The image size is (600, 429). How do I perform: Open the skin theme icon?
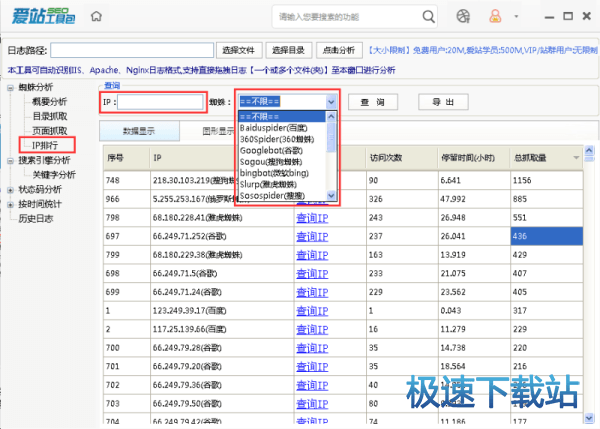(463, 16)
